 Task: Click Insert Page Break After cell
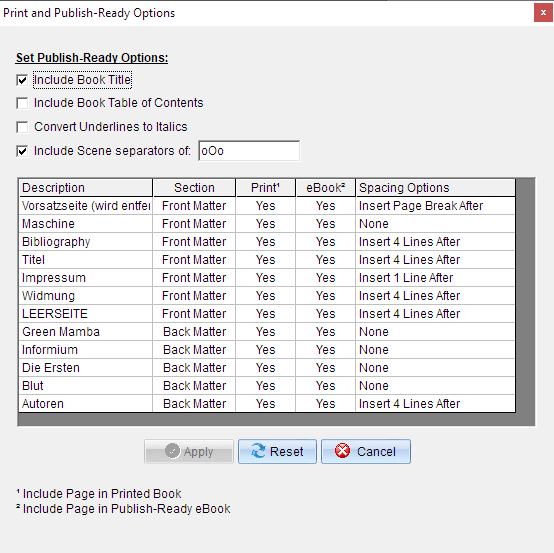pyautogui.click(x=435, y=206)
